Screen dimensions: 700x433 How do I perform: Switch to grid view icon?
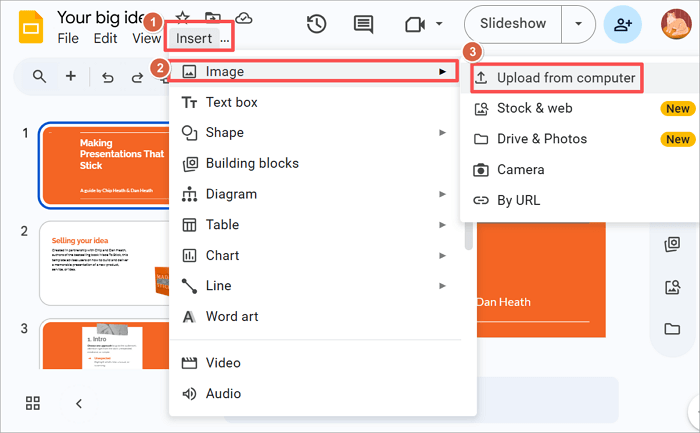click(x=33, y=403)
